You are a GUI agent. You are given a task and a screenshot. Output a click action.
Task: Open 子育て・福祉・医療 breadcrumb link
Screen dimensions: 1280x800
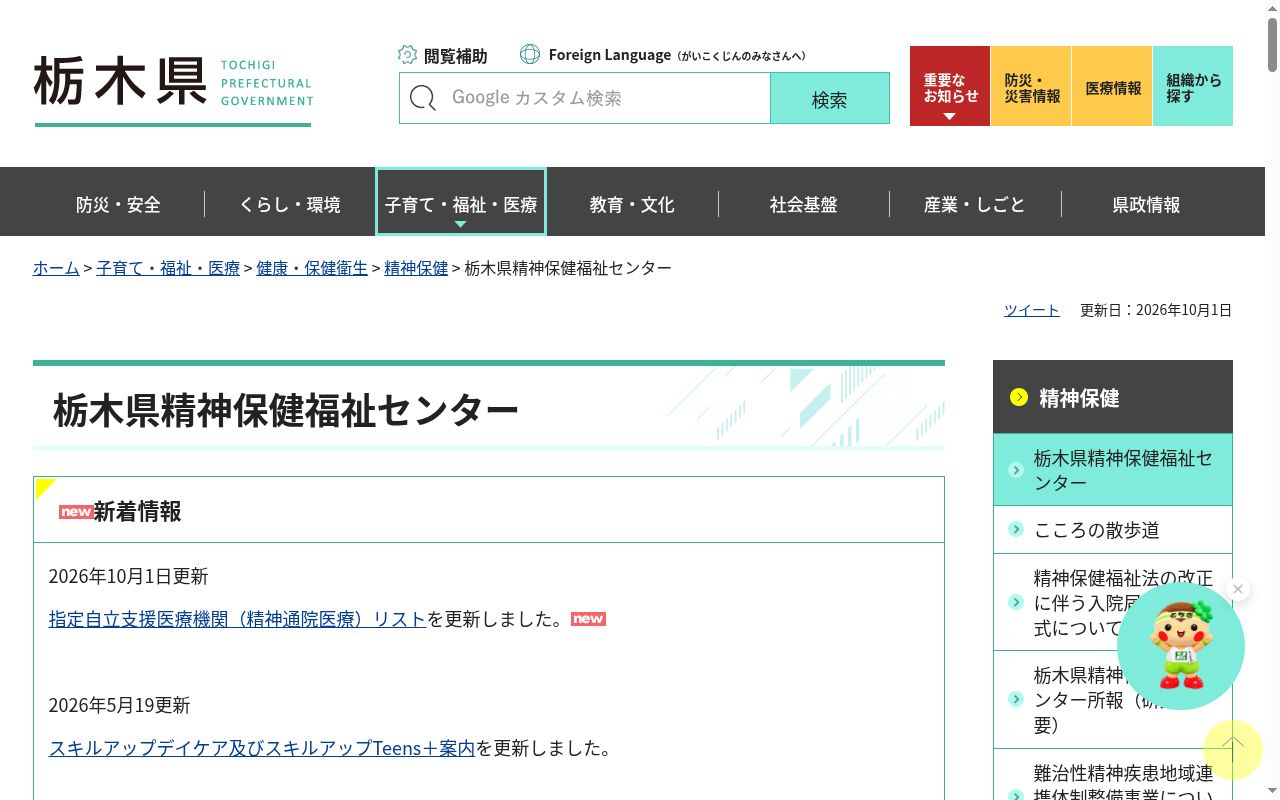[x=168, y=268]
